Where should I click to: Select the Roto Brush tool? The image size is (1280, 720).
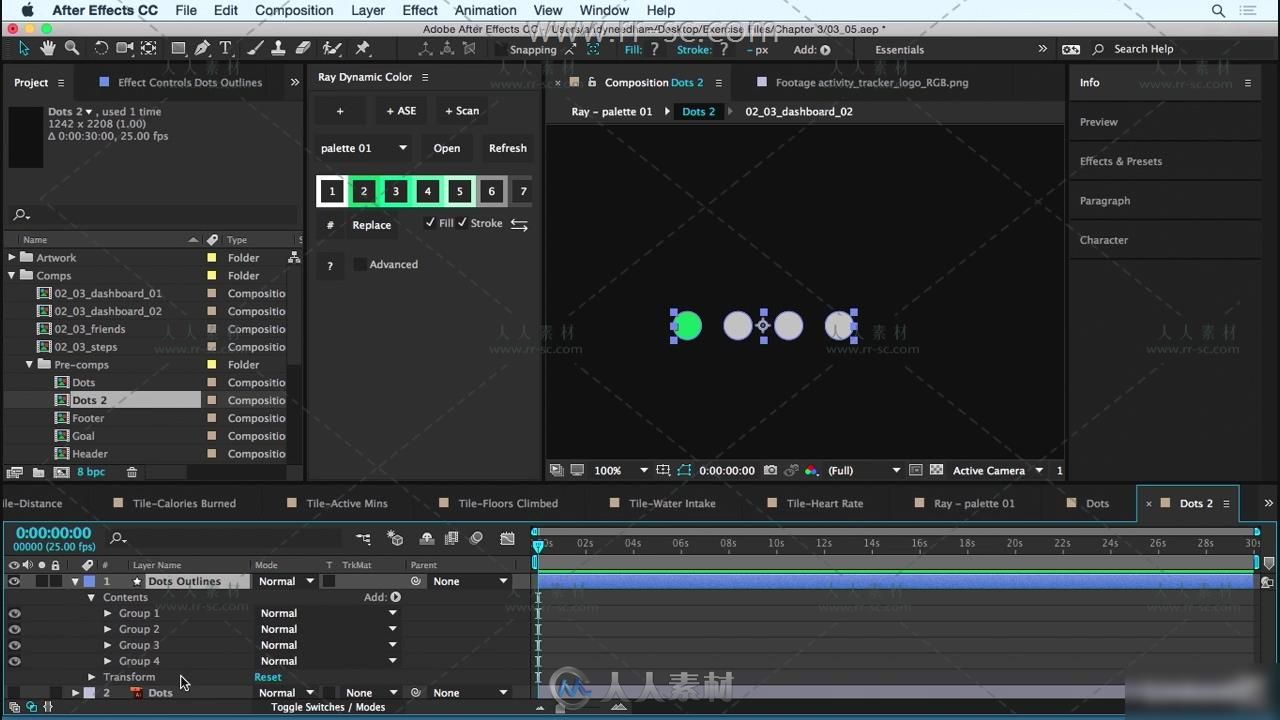pos(332,48)
